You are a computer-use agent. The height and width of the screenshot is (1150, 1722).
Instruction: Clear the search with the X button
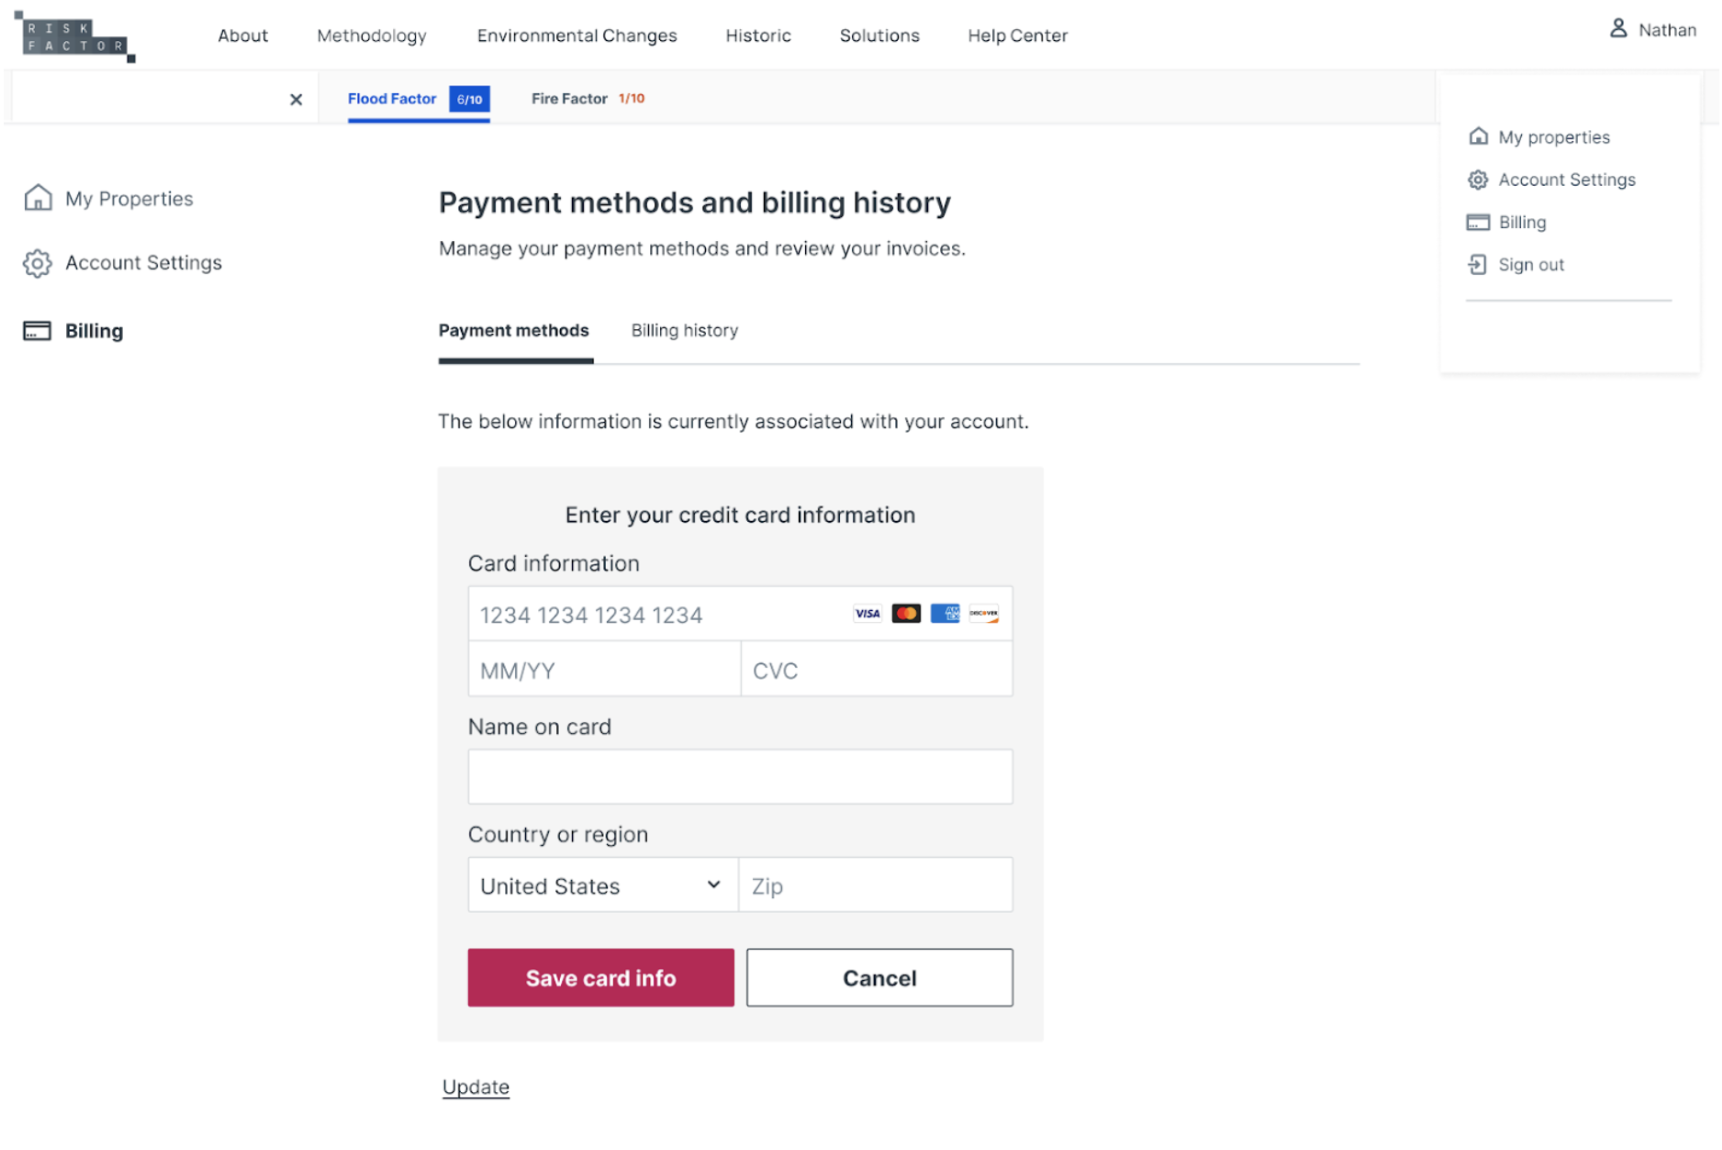296,99
